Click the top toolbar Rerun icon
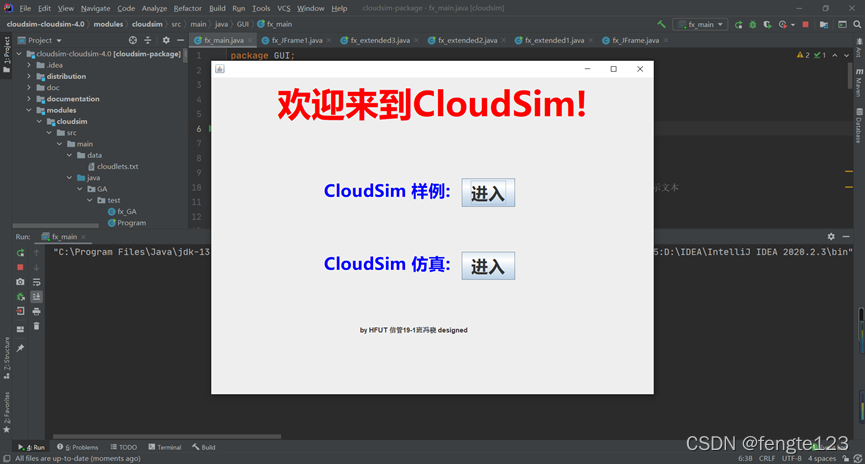 (x=738, y=24)
